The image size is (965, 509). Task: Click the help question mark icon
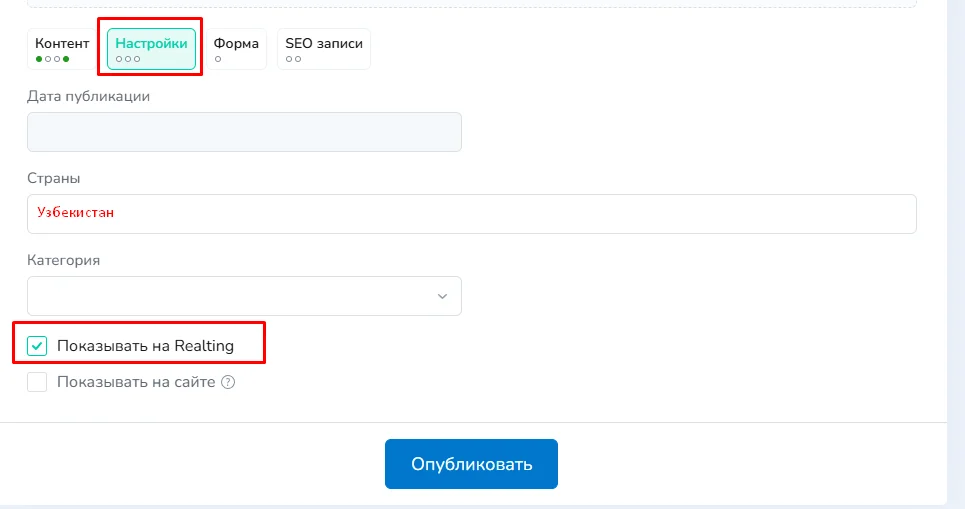[x=228, y=382]
